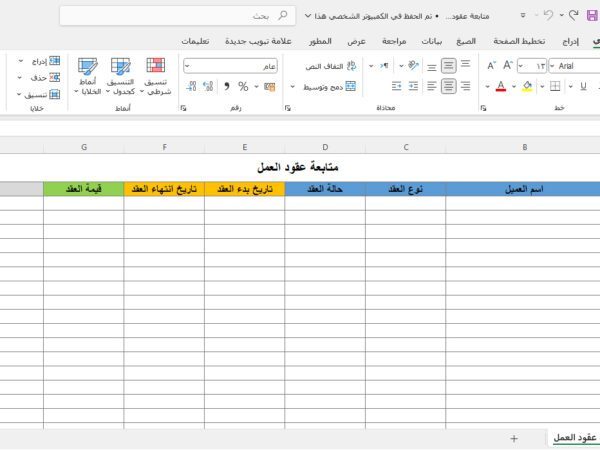600x450 pixels.
Task: Select the قيمة العقد header cell
Action: pyautogui.click(x=84, y=189)
